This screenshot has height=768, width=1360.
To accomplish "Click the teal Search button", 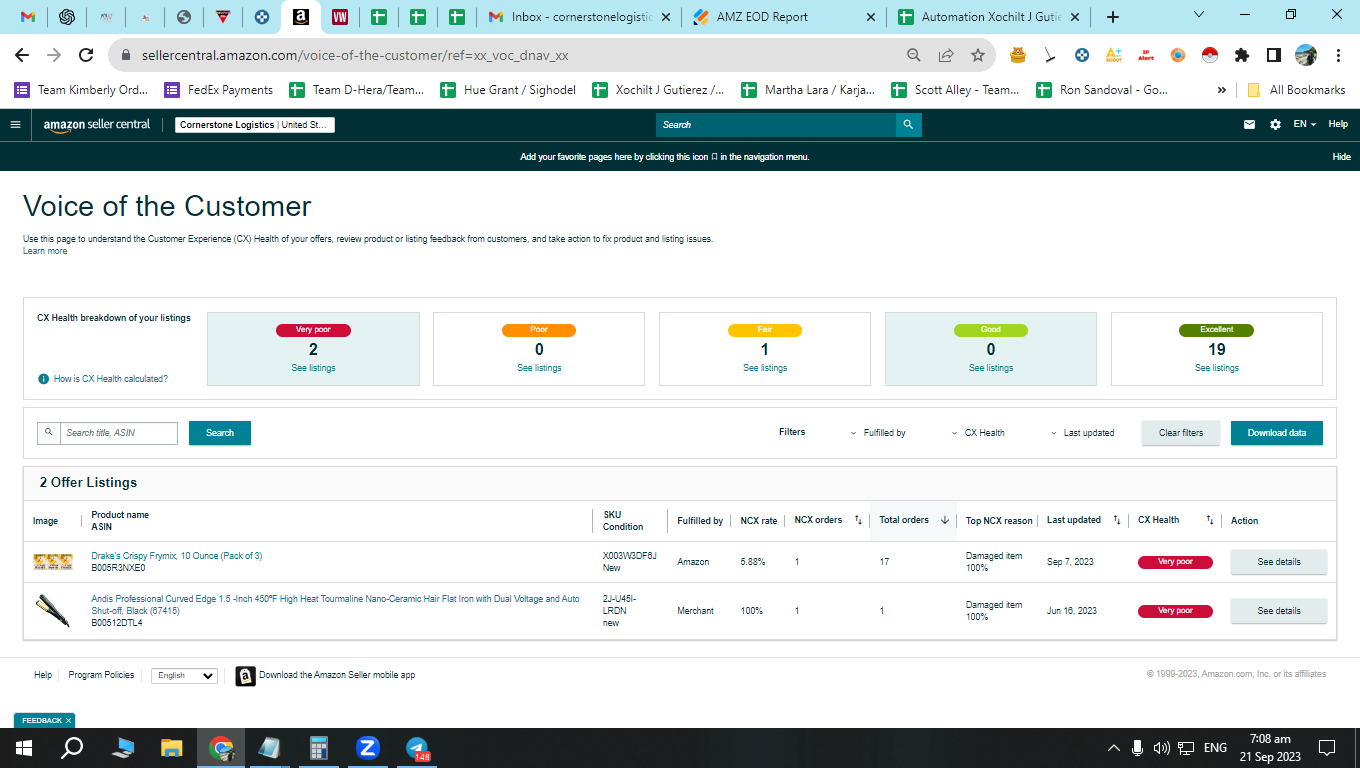I will click(220, 433).
